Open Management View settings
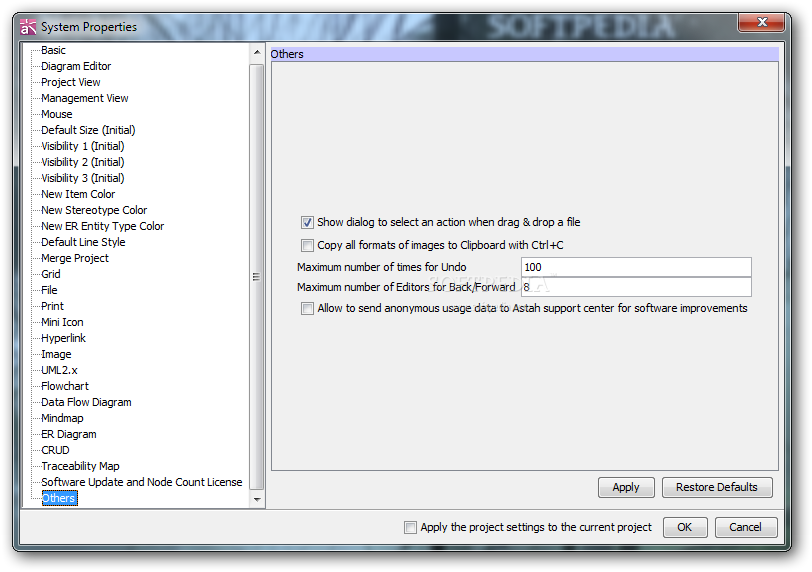812x572 pixels. point(84,98)
